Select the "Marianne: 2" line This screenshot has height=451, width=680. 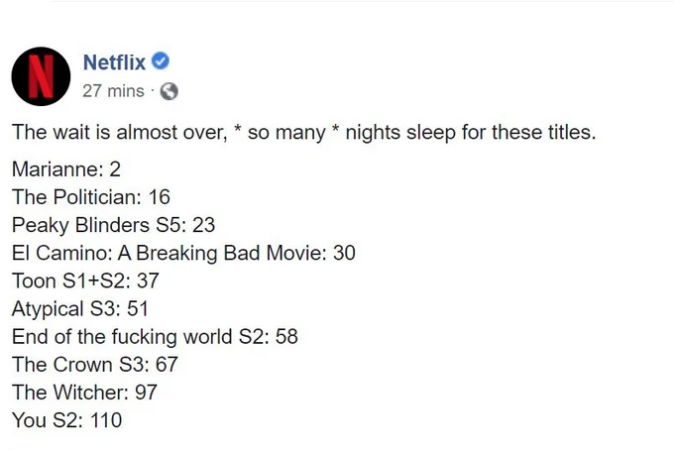(x=66, y=169)
